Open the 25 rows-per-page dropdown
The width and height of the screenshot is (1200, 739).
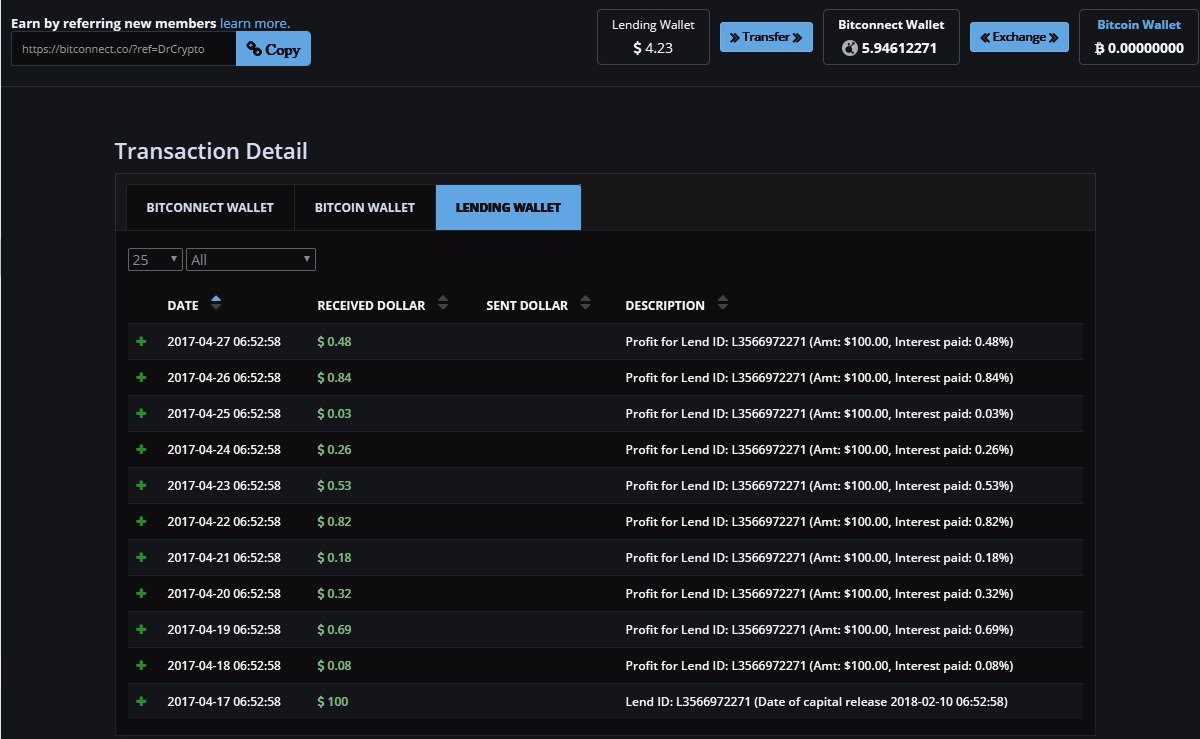(x=155, y=260)
